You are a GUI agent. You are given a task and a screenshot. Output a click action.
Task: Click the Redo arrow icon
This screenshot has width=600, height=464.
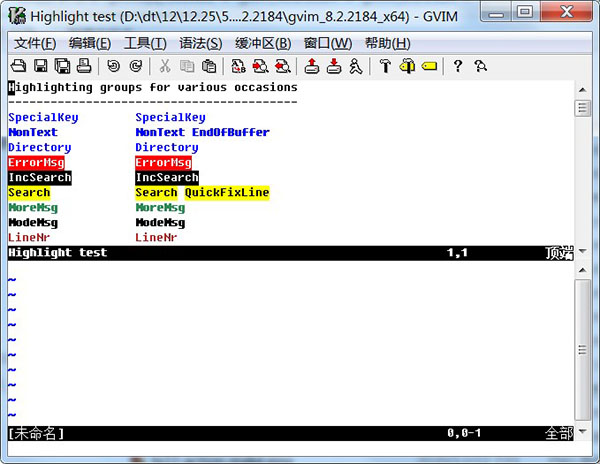[135, 66]
